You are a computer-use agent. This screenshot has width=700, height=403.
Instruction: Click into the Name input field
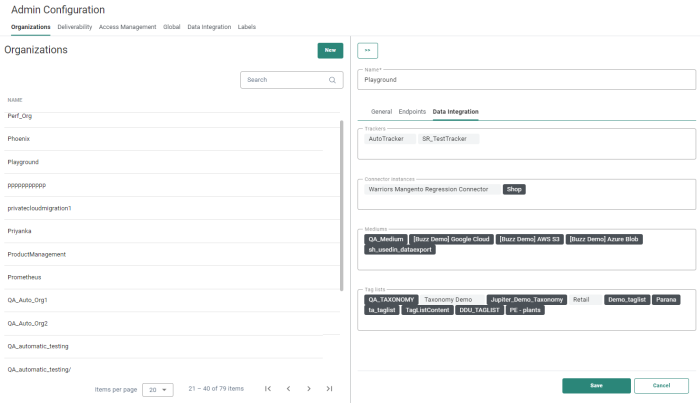(x=525, y=79)
